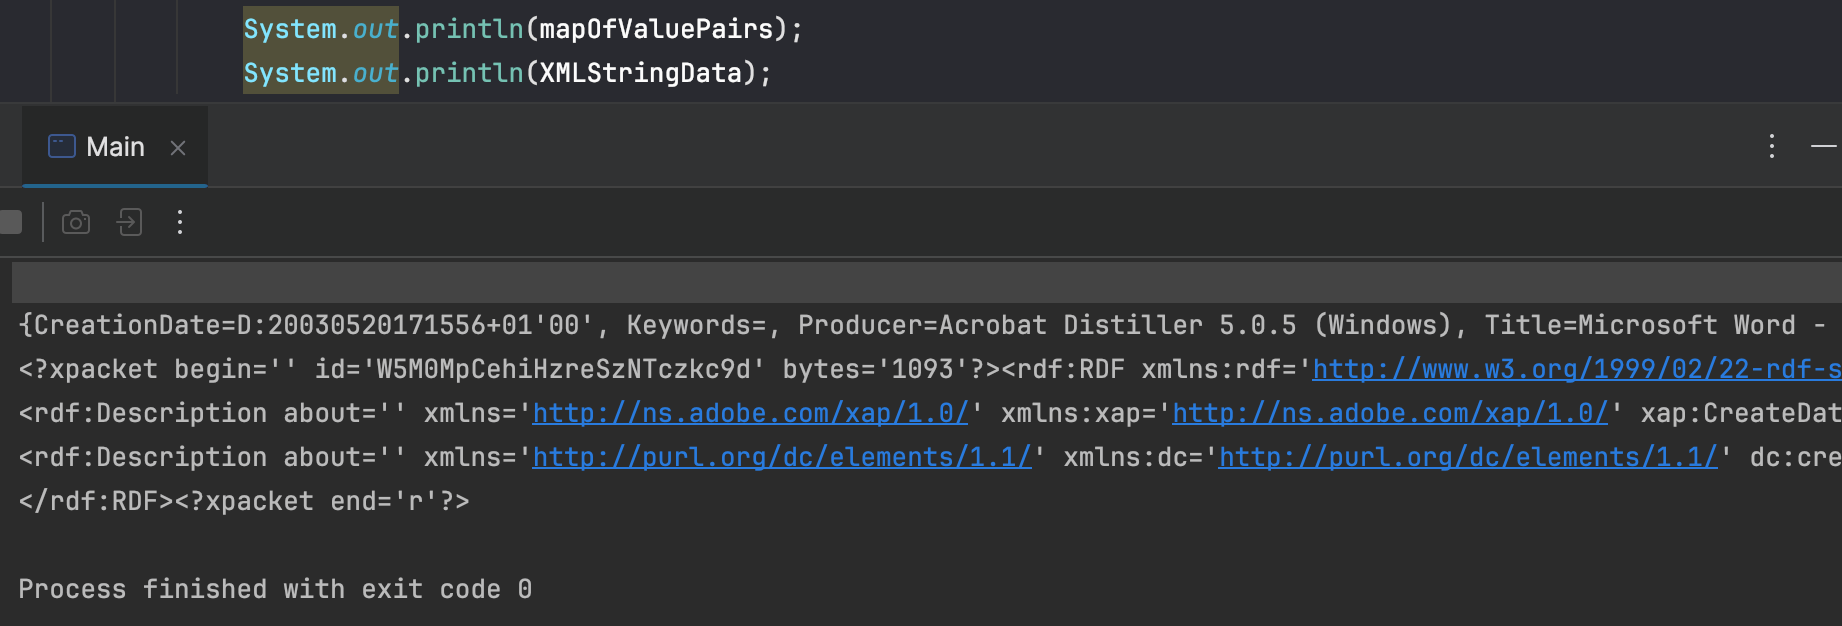
Task: Open the first ns.adobe.com/xap/1.0 link after xmlns=
Action: point(750,414)
